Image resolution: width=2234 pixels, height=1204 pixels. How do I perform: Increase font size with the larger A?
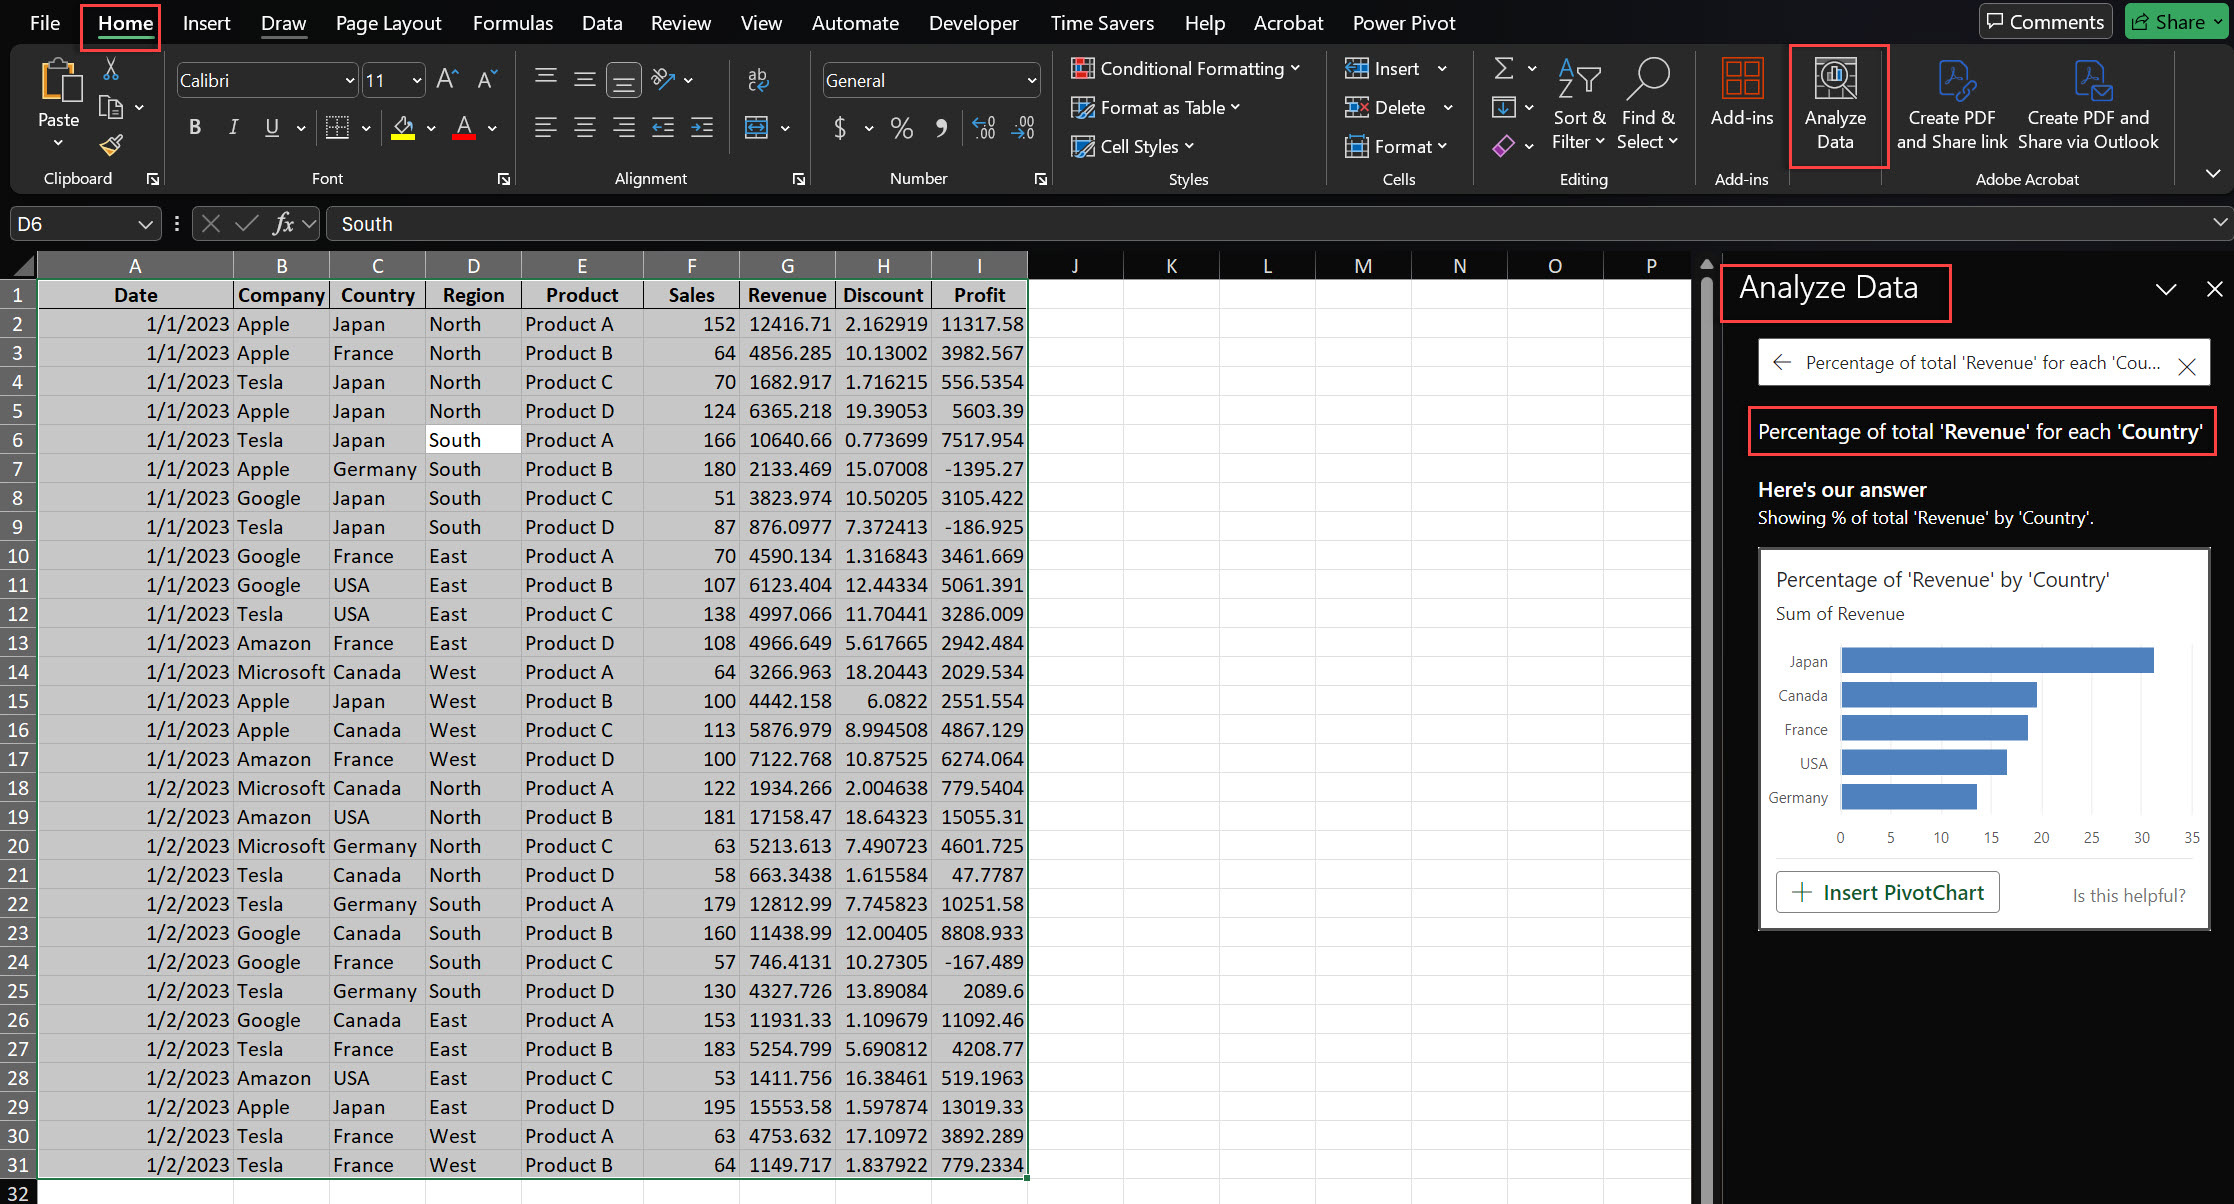pos(448,80)
